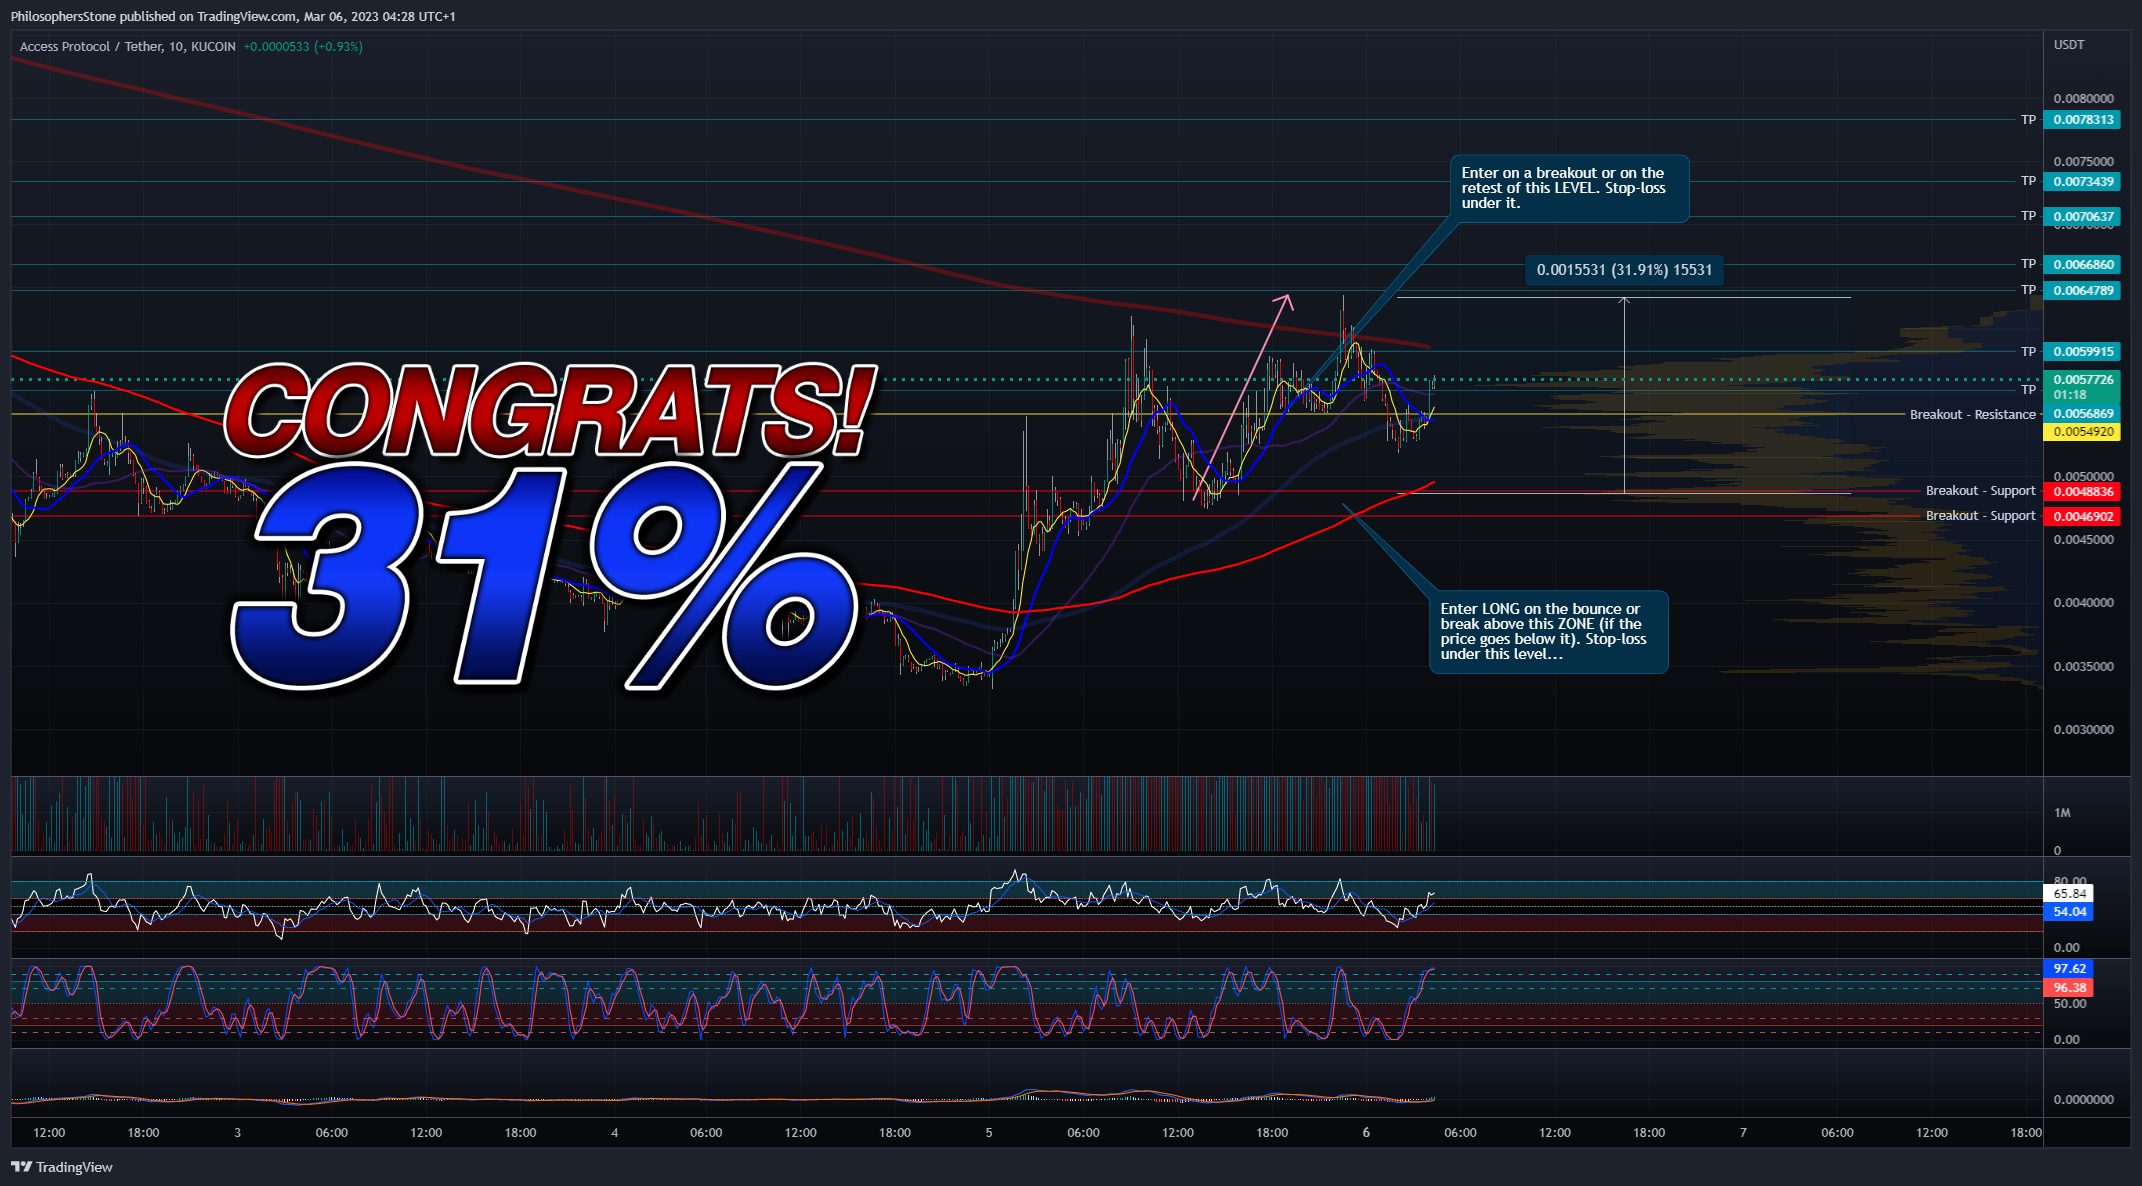Screen dimensions: 2142x1186
Task: Click the date marker 3 on time axis
Action: (237, 1133)
